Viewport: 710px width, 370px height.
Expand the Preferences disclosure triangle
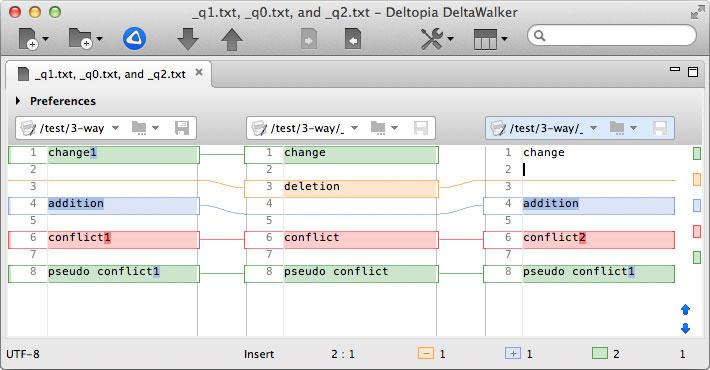point(18,101)
